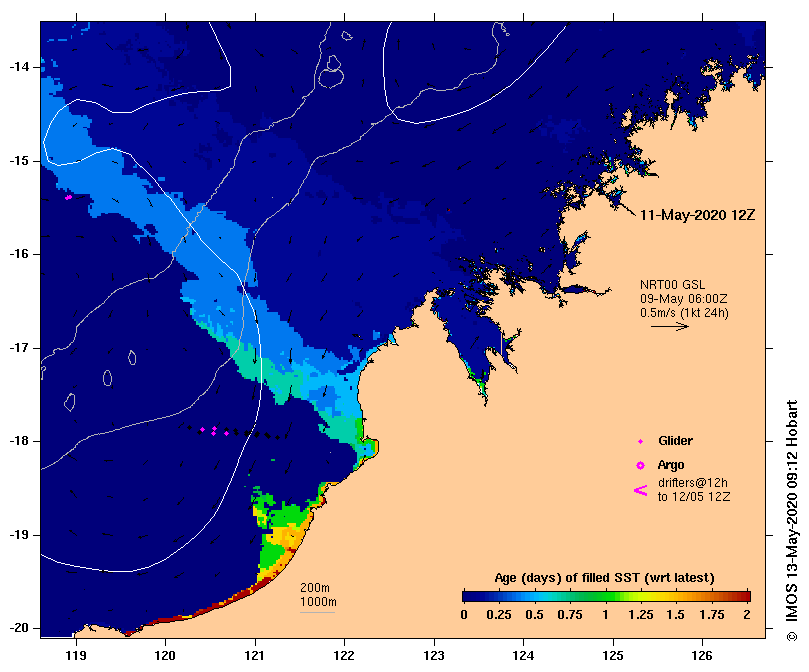Click the drifters@12h legend text
Screen dimensions: 809x672
(692, 483)
